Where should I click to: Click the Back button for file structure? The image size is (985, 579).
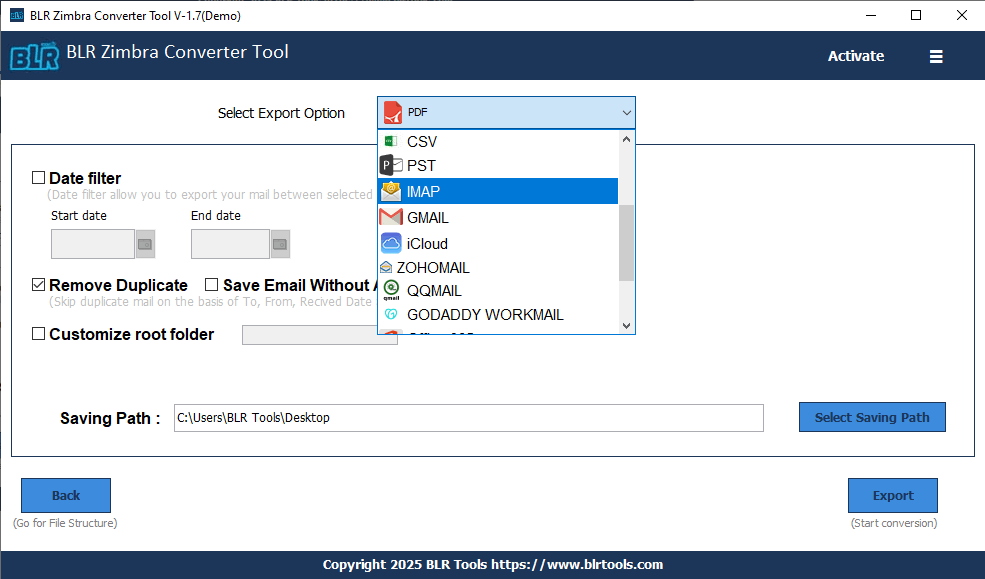(x=65, y=495)
